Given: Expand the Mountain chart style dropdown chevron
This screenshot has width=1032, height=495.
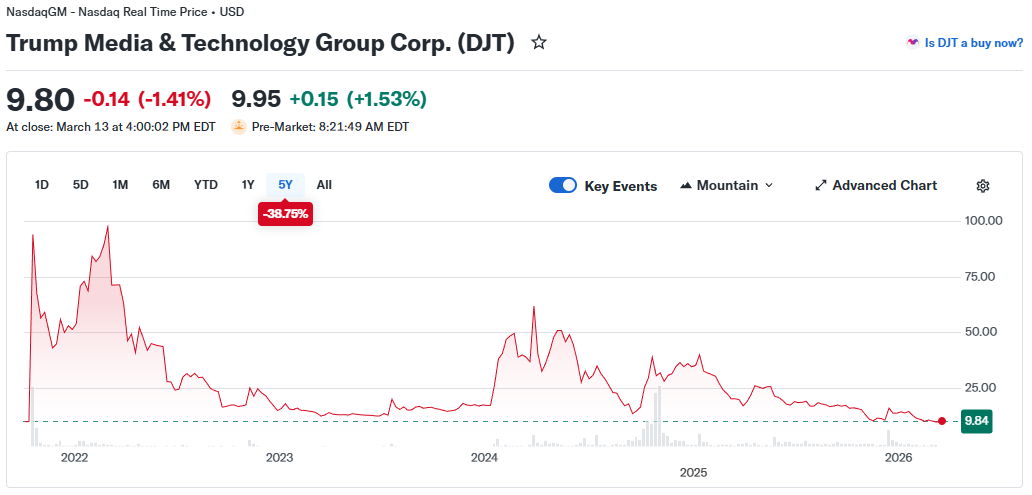Looking at the screenshot, I should (x=768, y=186).
